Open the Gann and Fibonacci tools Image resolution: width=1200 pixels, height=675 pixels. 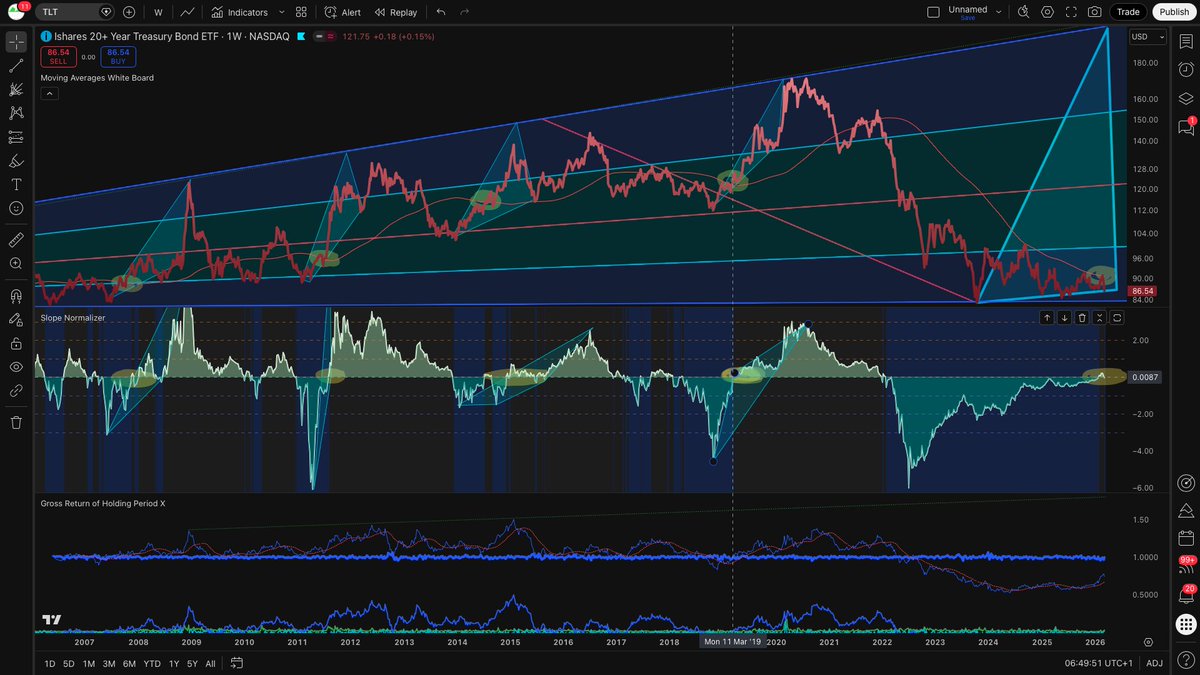(x=16, y=89)
